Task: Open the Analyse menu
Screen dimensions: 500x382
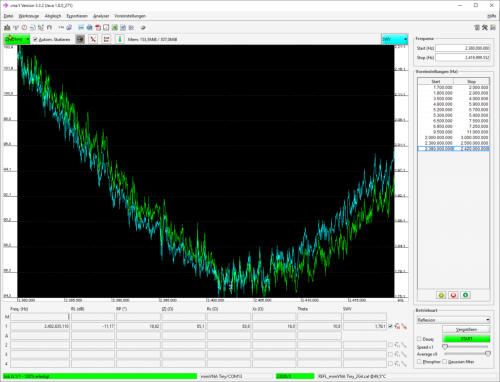Action: click(x=101, y=16)
